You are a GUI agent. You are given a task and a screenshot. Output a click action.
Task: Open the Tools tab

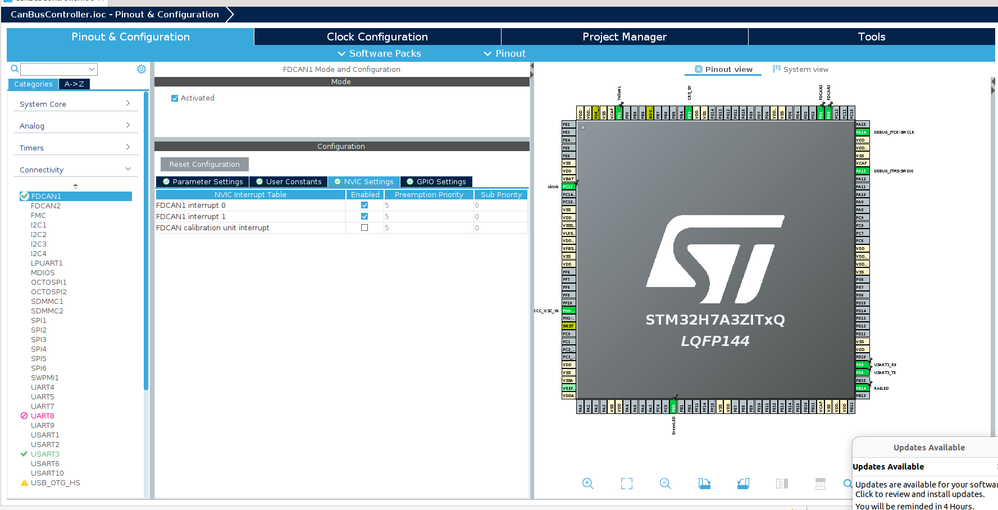tap(872, 37)
